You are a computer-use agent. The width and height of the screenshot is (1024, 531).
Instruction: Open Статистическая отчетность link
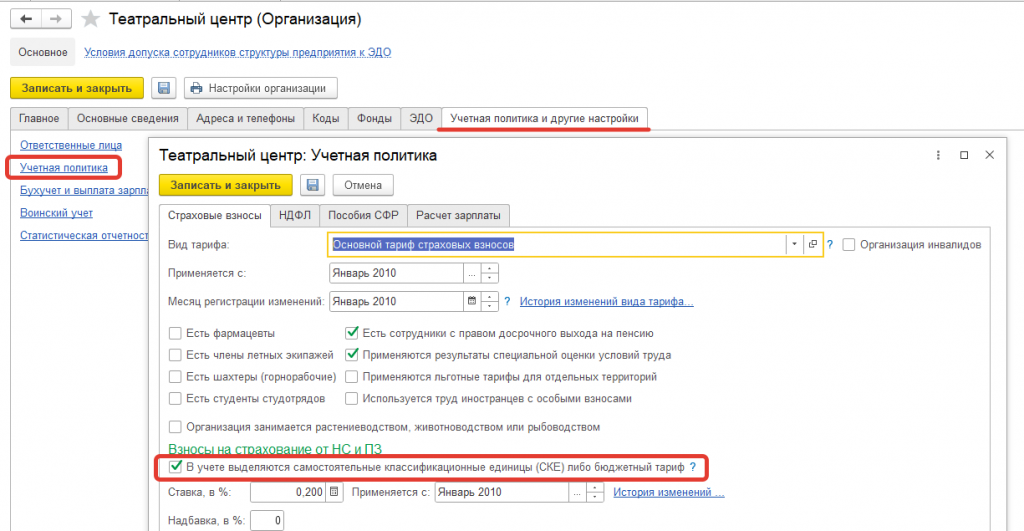[x=84, y=235]
